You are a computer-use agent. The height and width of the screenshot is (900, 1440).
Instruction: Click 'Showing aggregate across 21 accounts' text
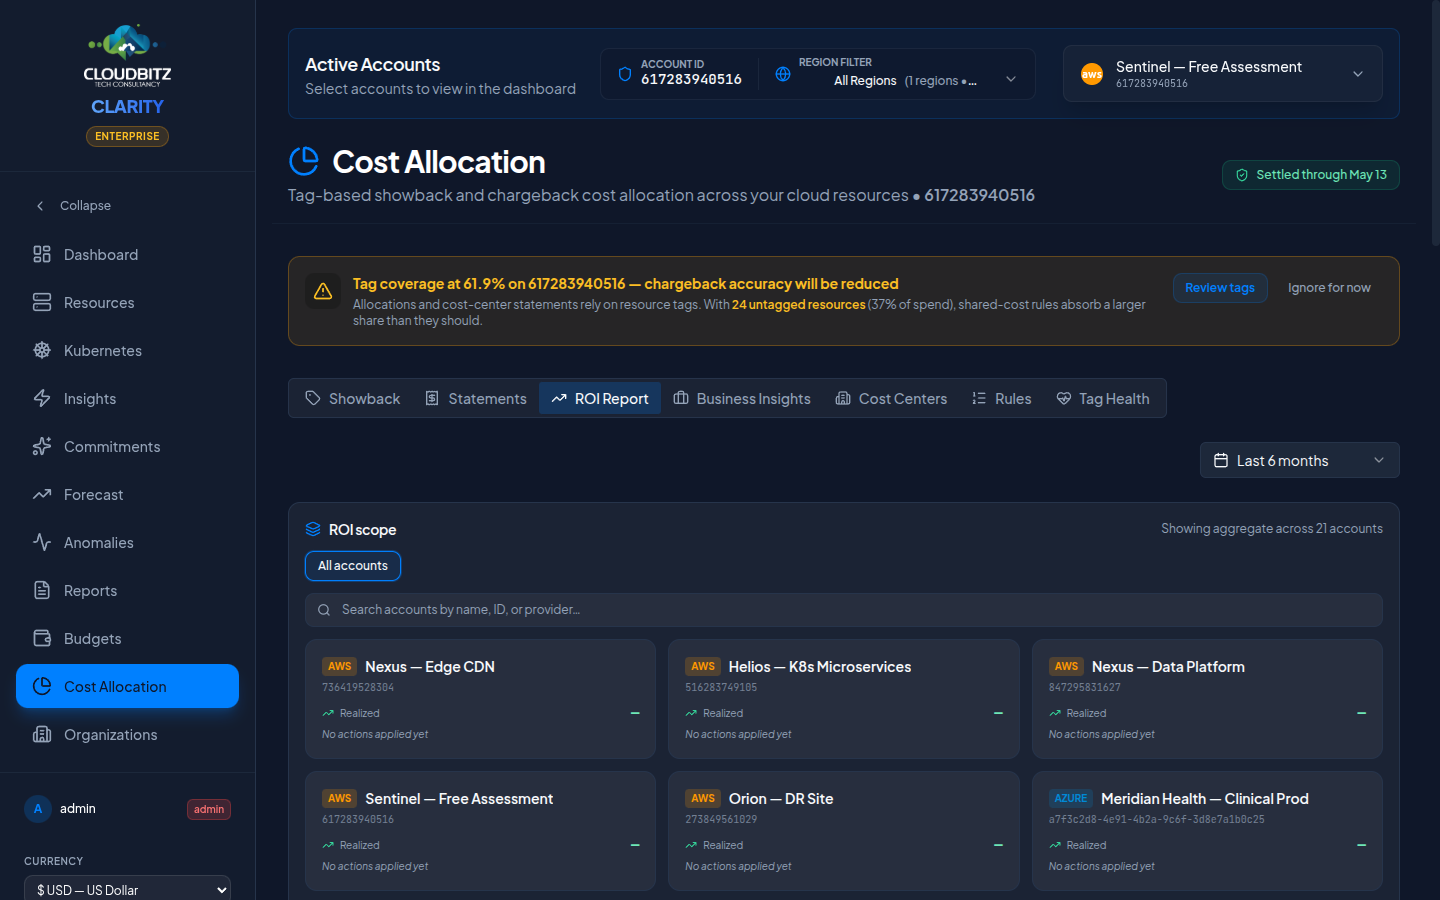click(x=1271, y=529)
